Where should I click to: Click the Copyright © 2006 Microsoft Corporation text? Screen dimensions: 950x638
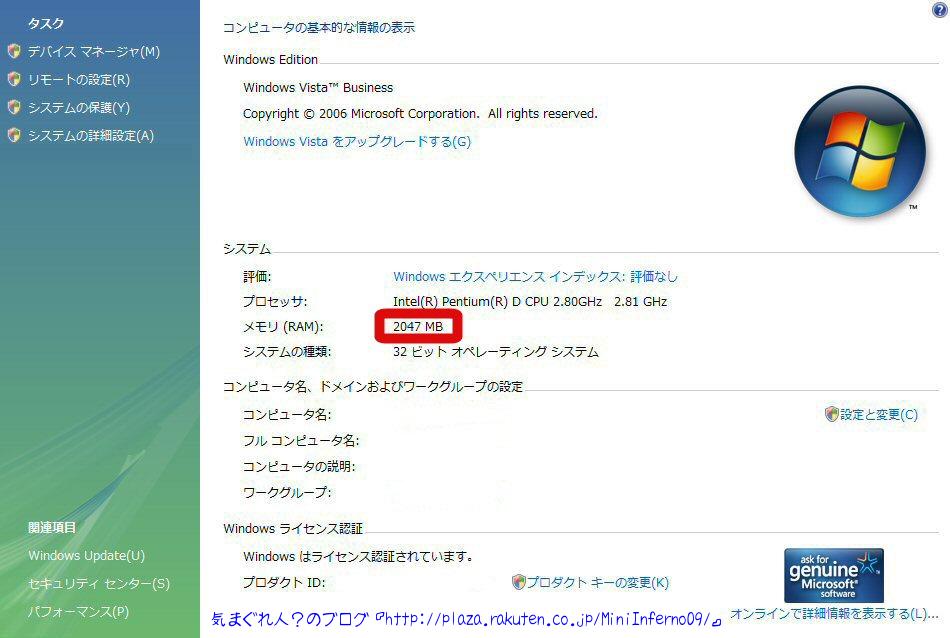(x=420, y=113)
